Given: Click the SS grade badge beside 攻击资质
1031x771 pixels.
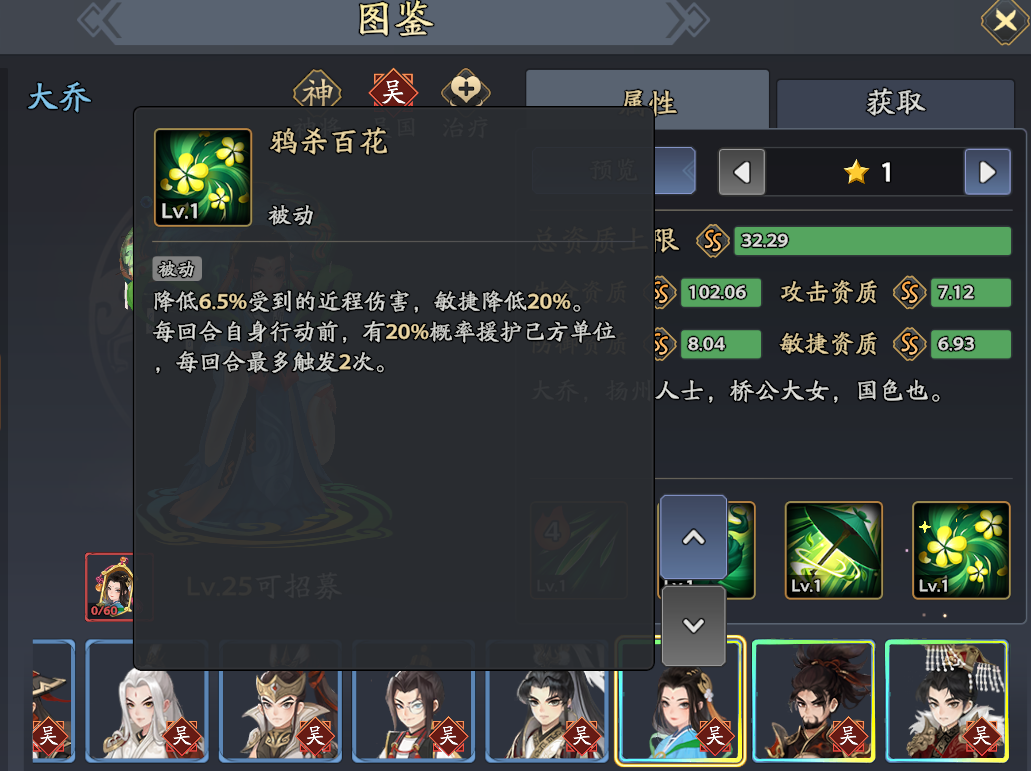Looking at the screenshot, I should [x=909, y=292].
